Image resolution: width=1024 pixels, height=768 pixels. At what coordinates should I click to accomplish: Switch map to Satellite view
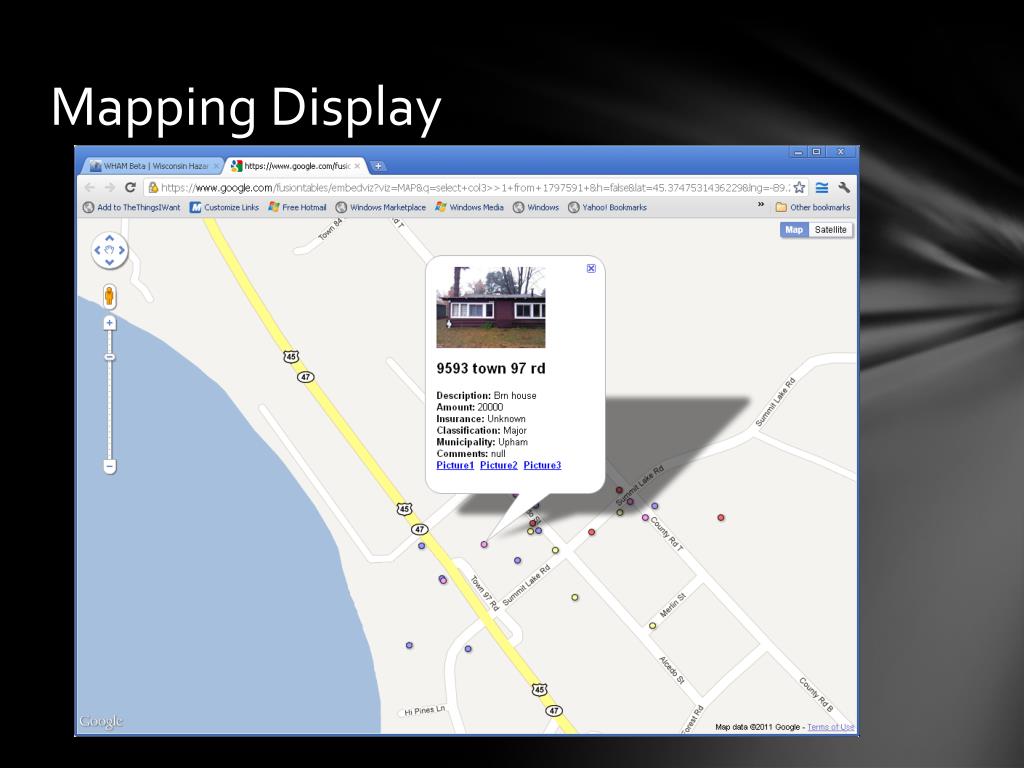tap(831, 230)
